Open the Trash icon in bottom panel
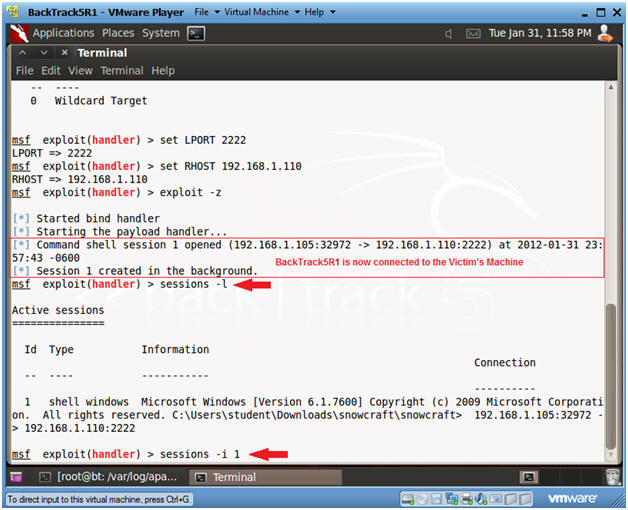Image resolution: width=628 pixels, height=510 pixels. (x=612, y=477)
